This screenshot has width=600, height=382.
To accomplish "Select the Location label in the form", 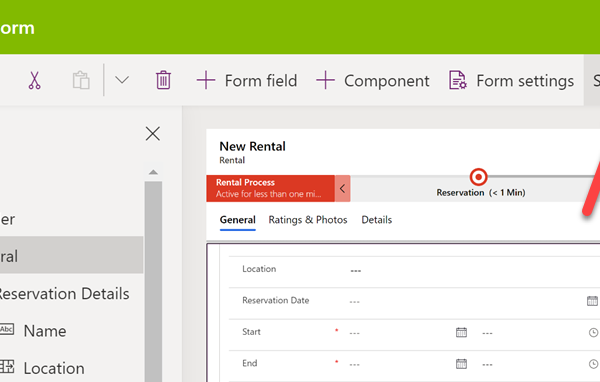I will tap(259, 269).
